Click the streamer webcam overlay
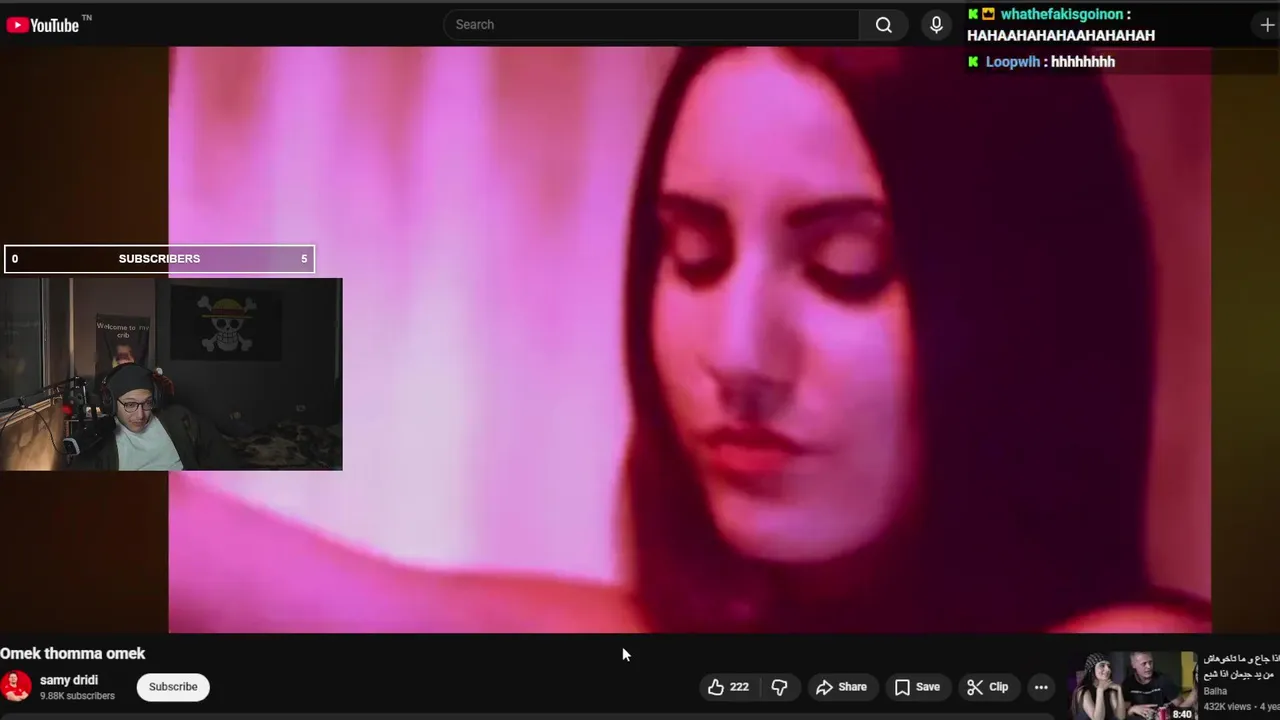Viewport: 1280px width, 720px height. 171,374
